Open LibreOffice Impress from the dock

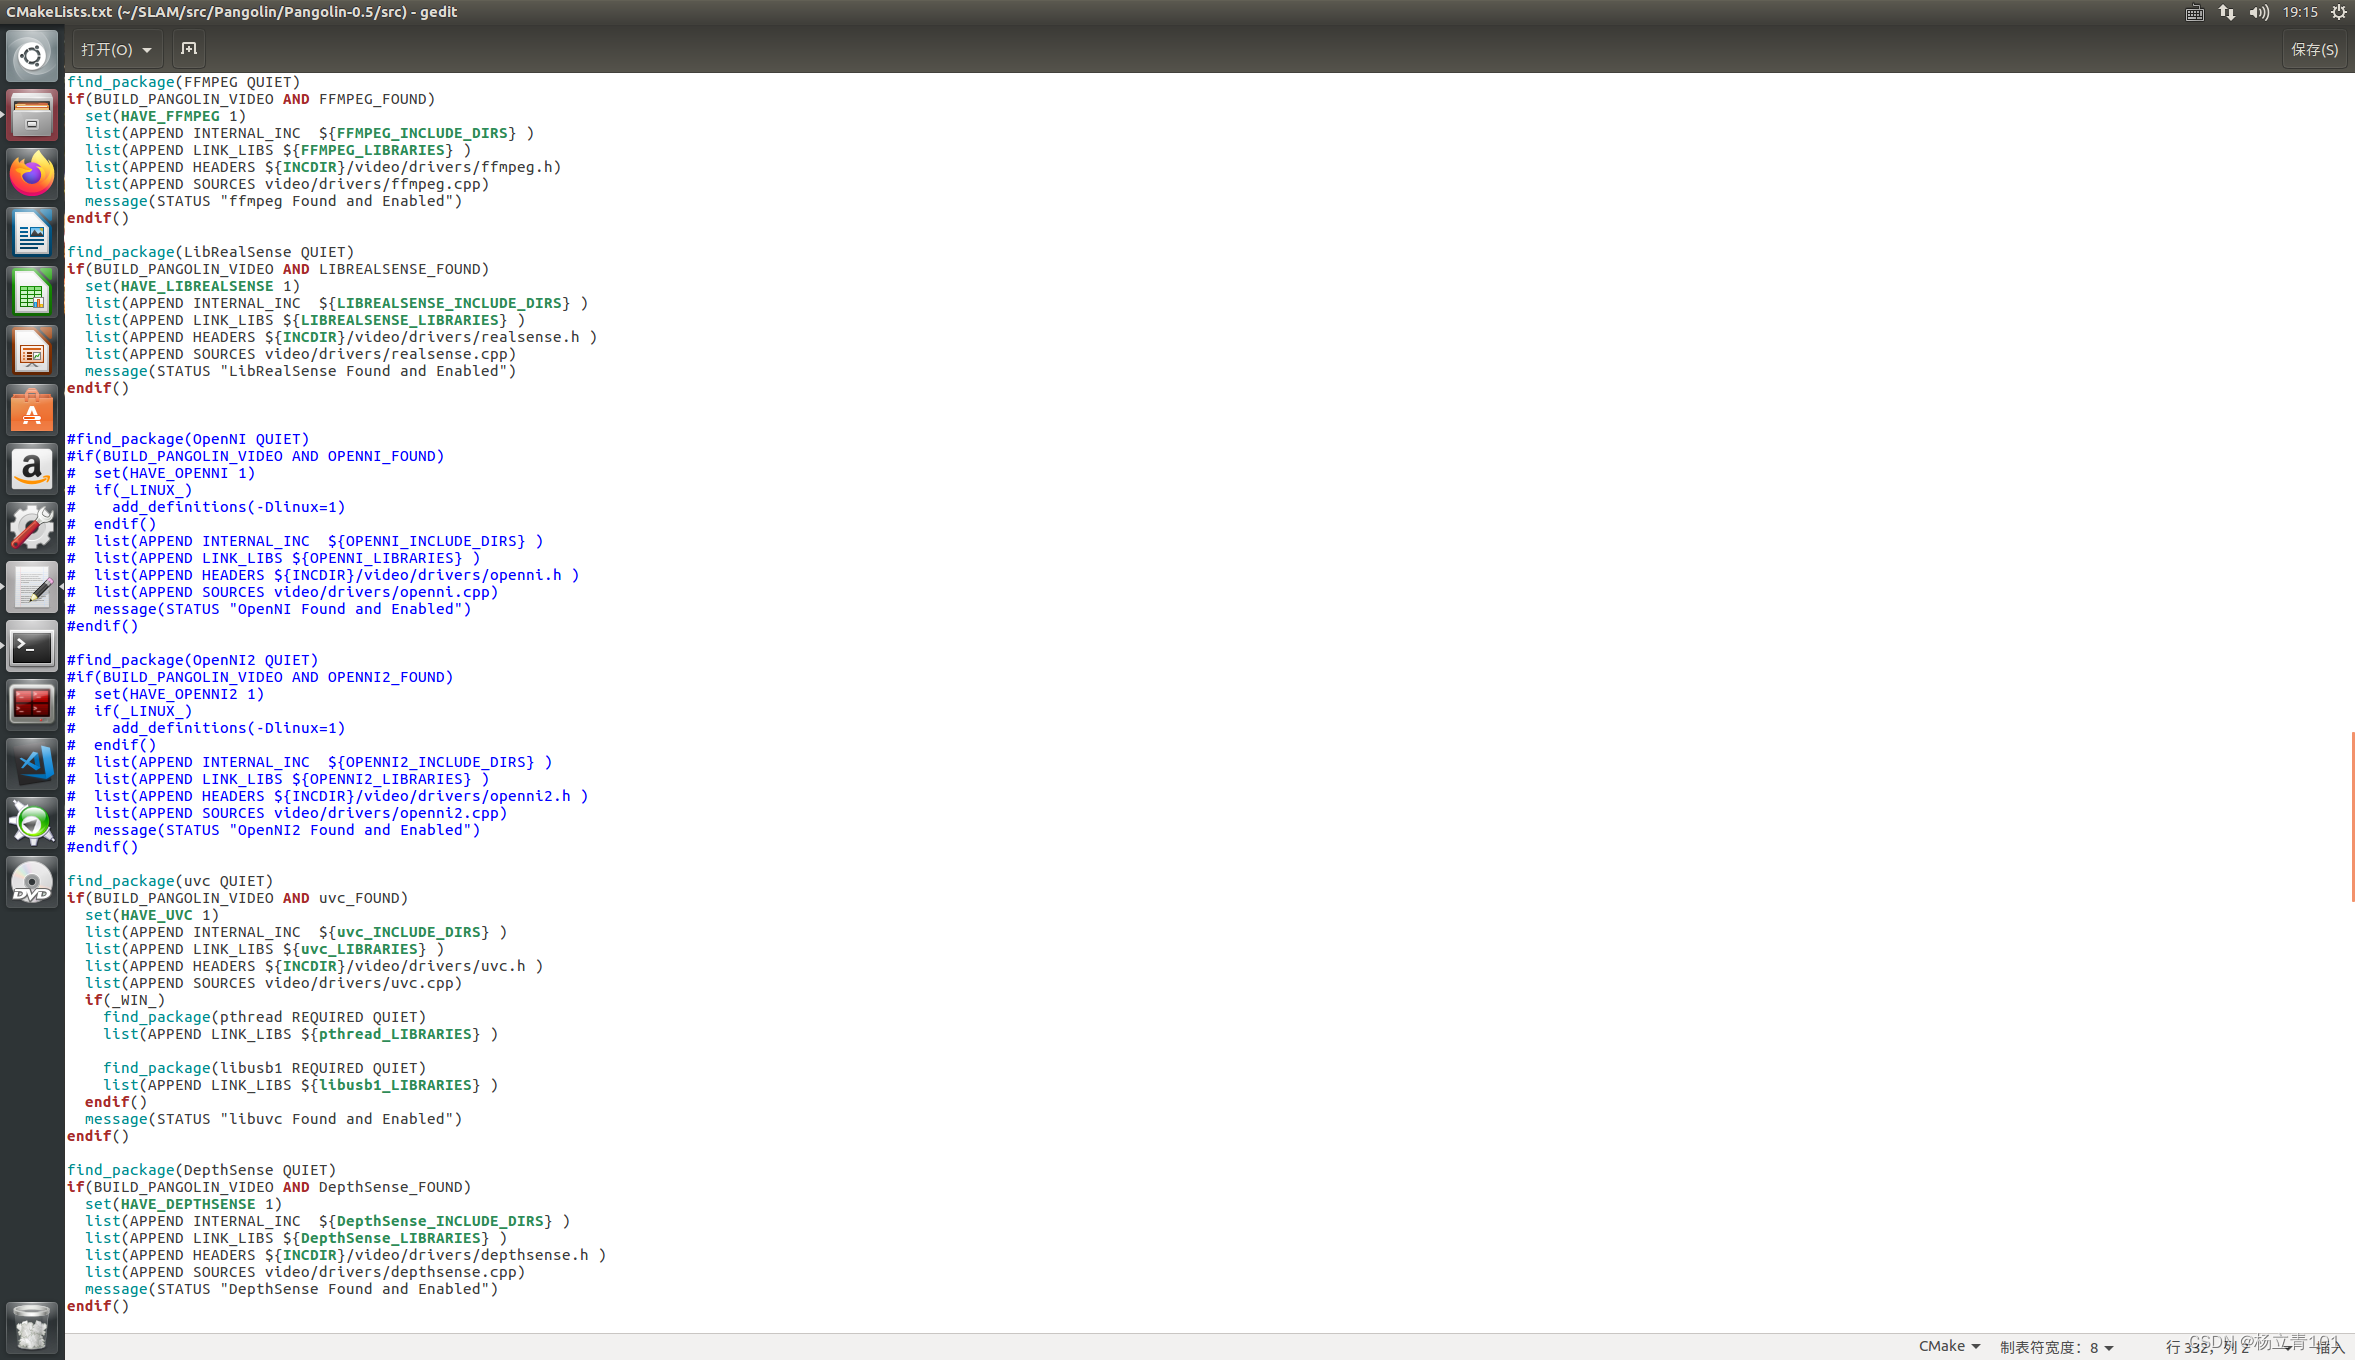32,352
